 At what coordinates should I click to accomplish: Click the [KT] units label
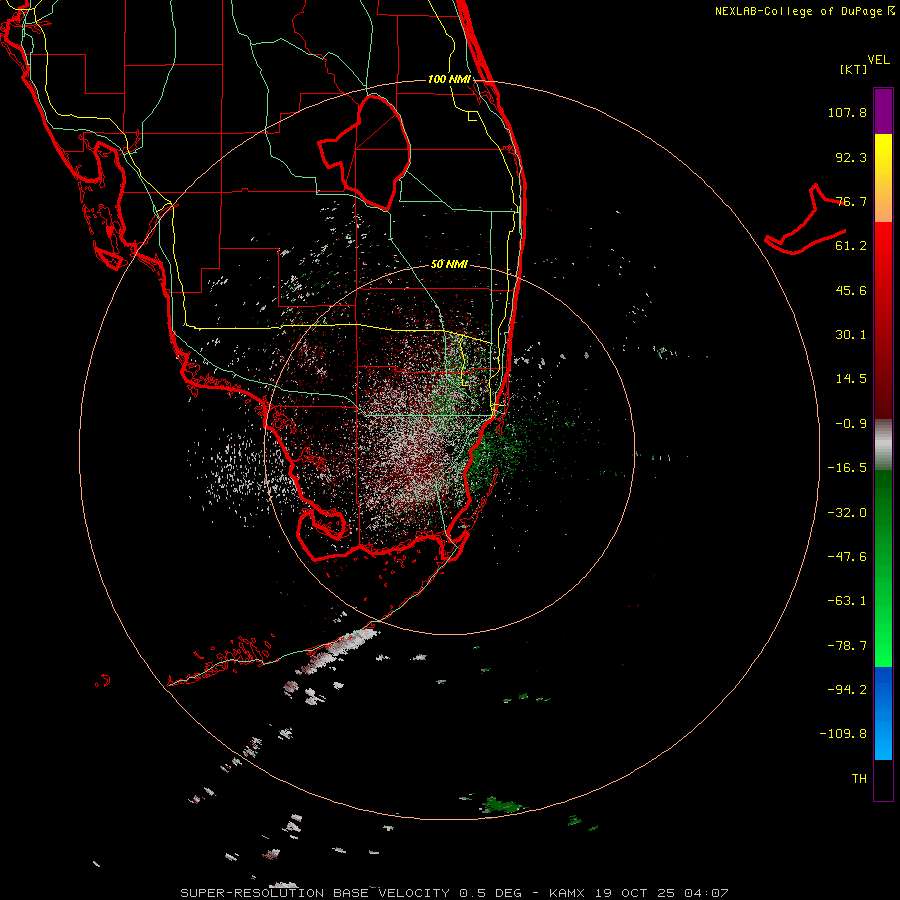point(854,69)
